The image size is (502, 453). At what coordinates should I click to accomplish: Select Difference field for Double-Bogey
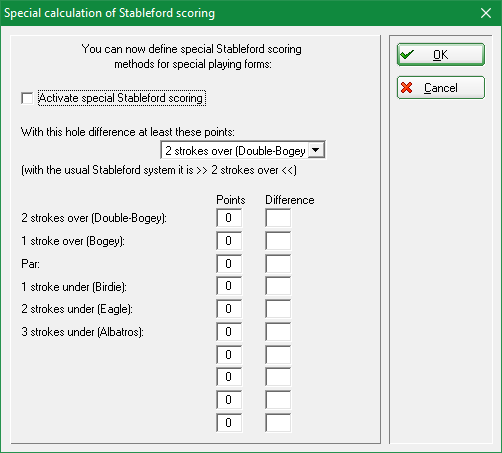(x=278, y=218)
